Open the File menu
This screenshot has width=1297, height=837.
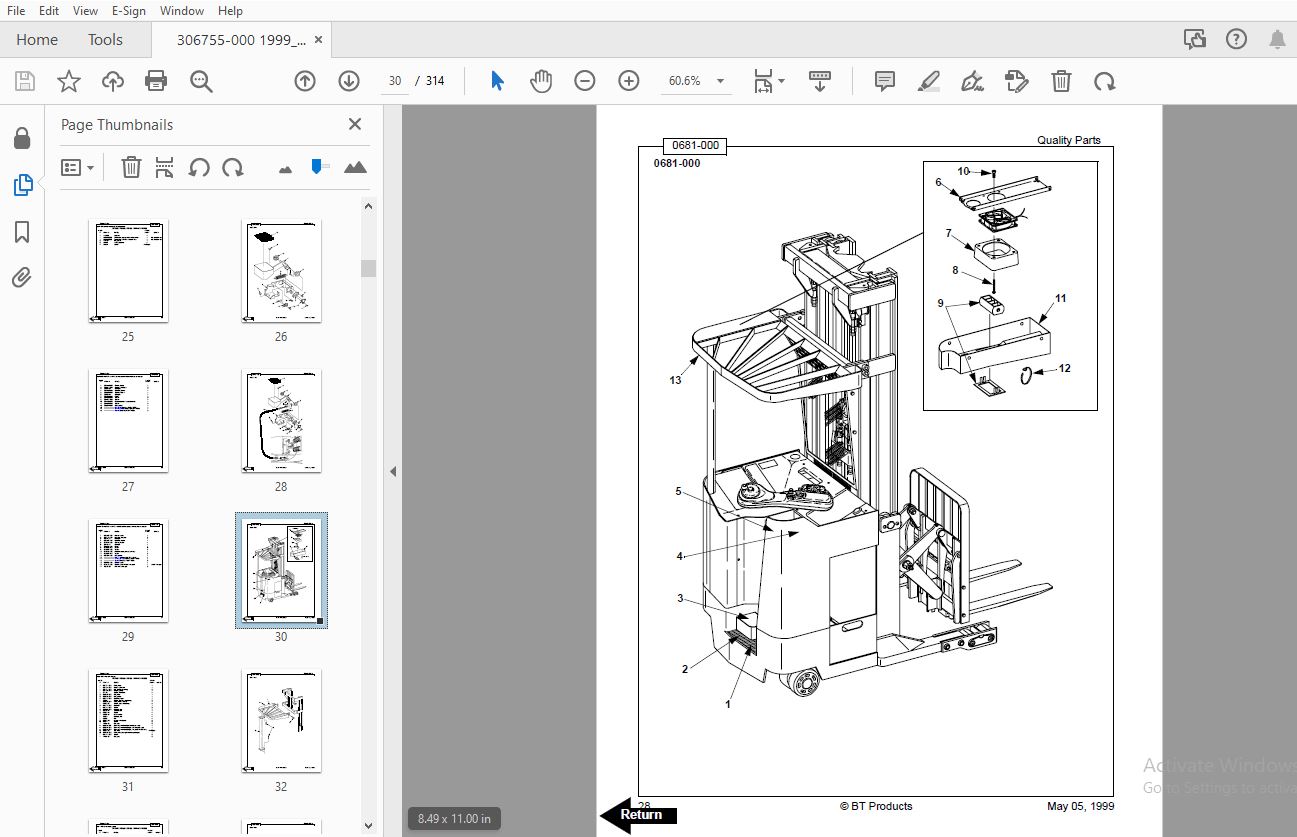click(16, 10)
